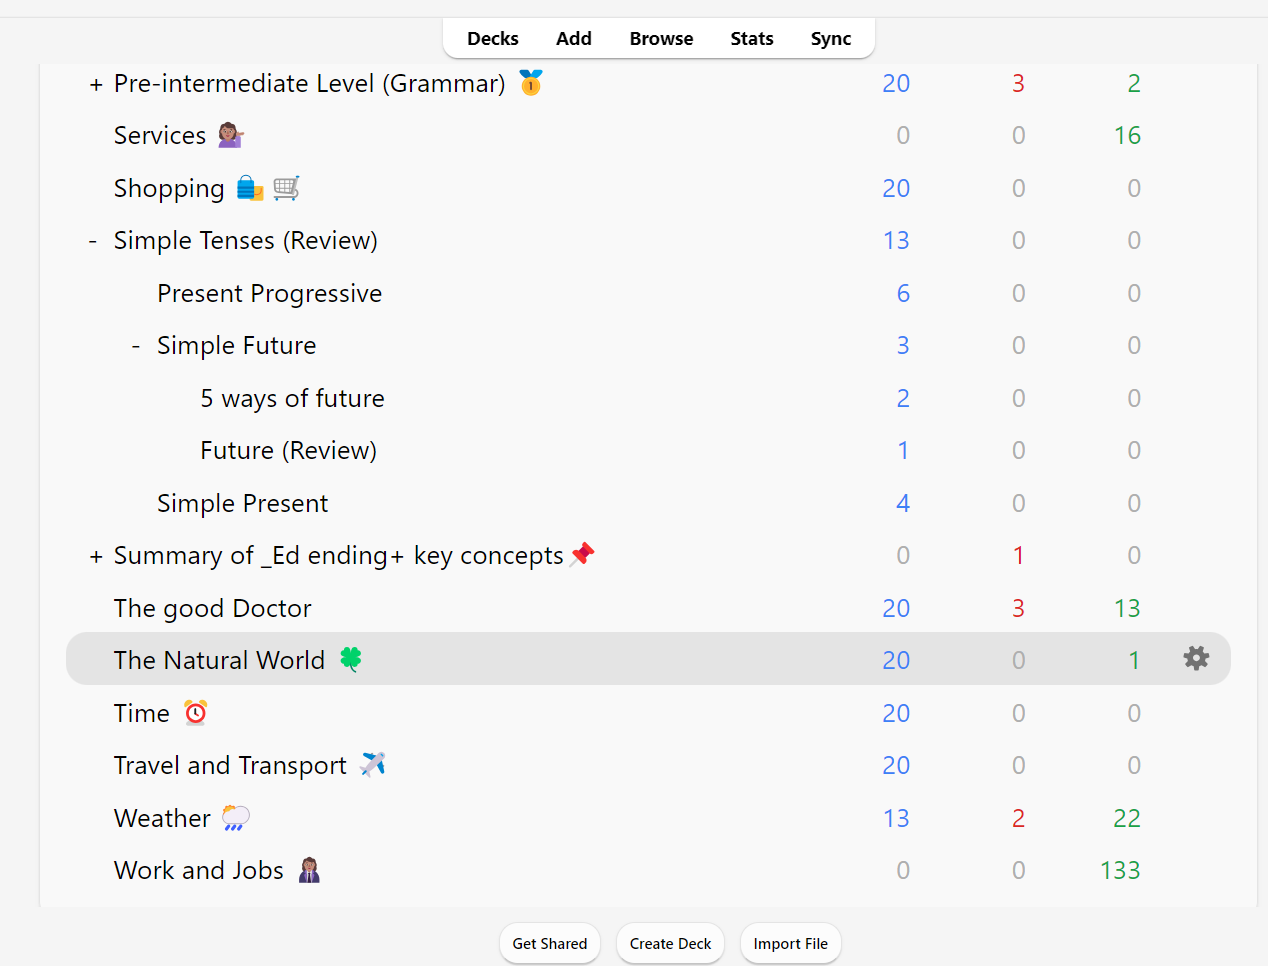
Task: Click the due count 133 for Work and Jobs
Action: pos(1120,871)
